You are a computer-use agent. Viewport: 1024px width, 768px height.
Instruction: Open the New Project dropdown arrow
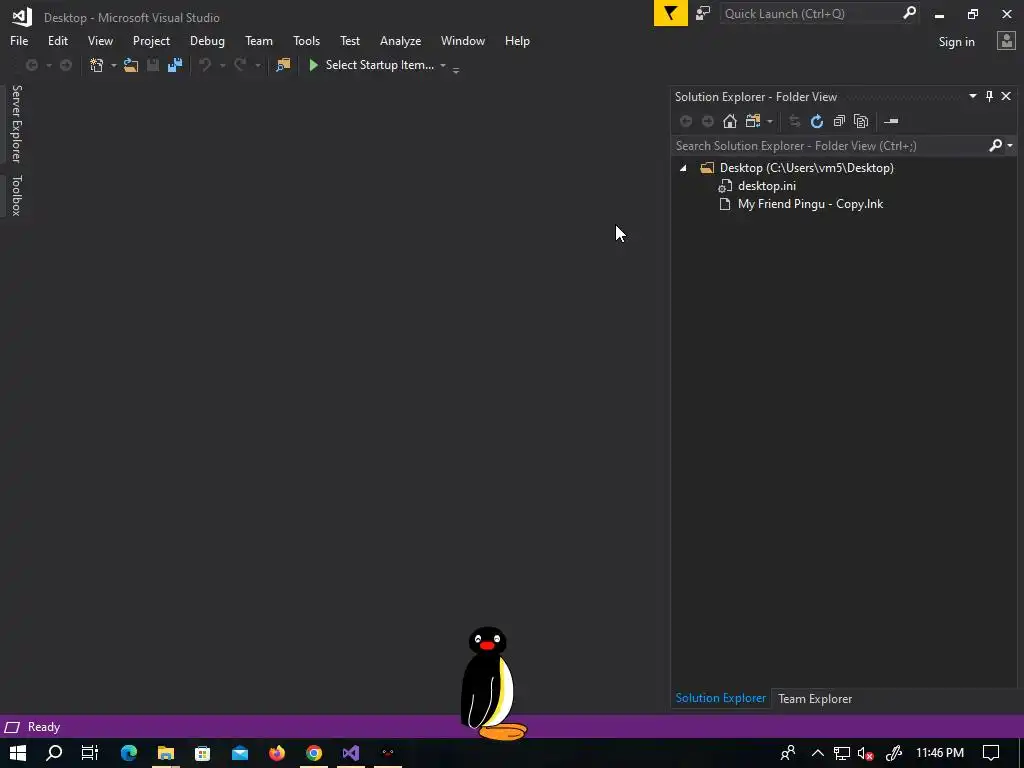(x=114, y=65)
